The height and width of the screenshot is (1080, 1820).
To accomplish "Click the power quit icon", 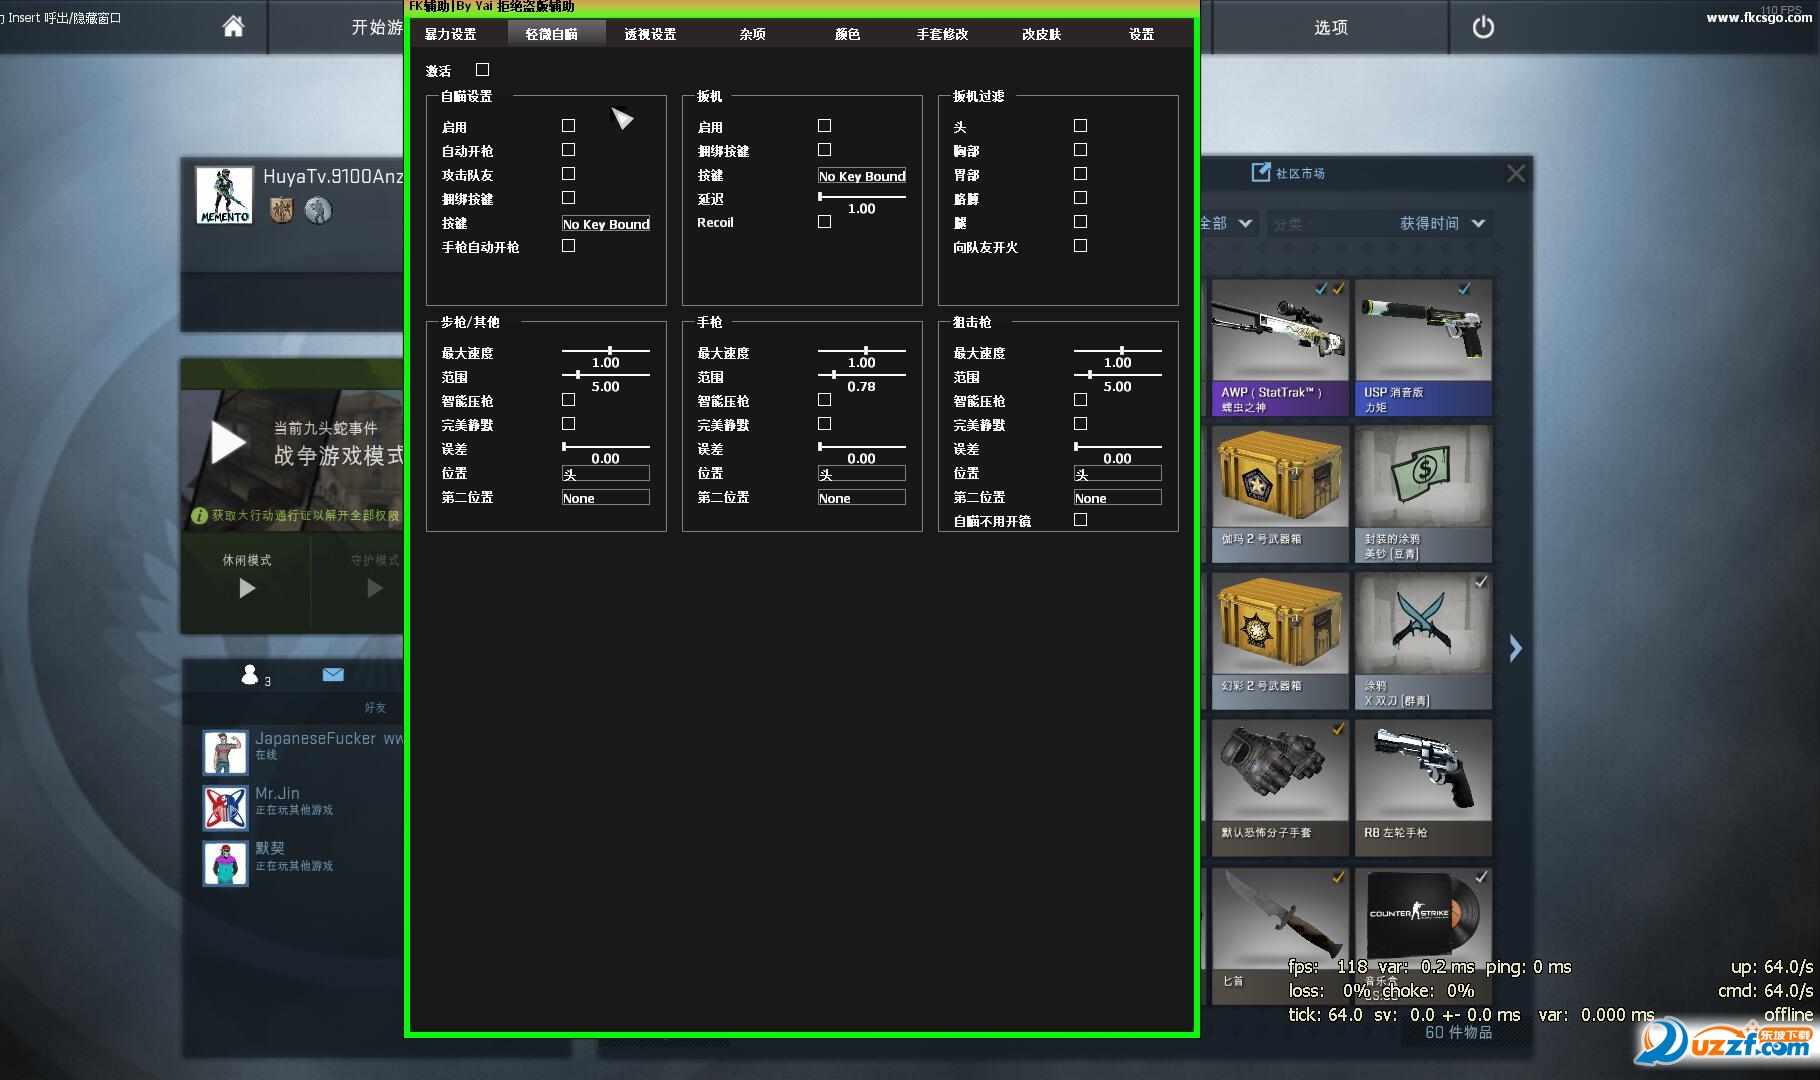I will tap(1483, 27).
